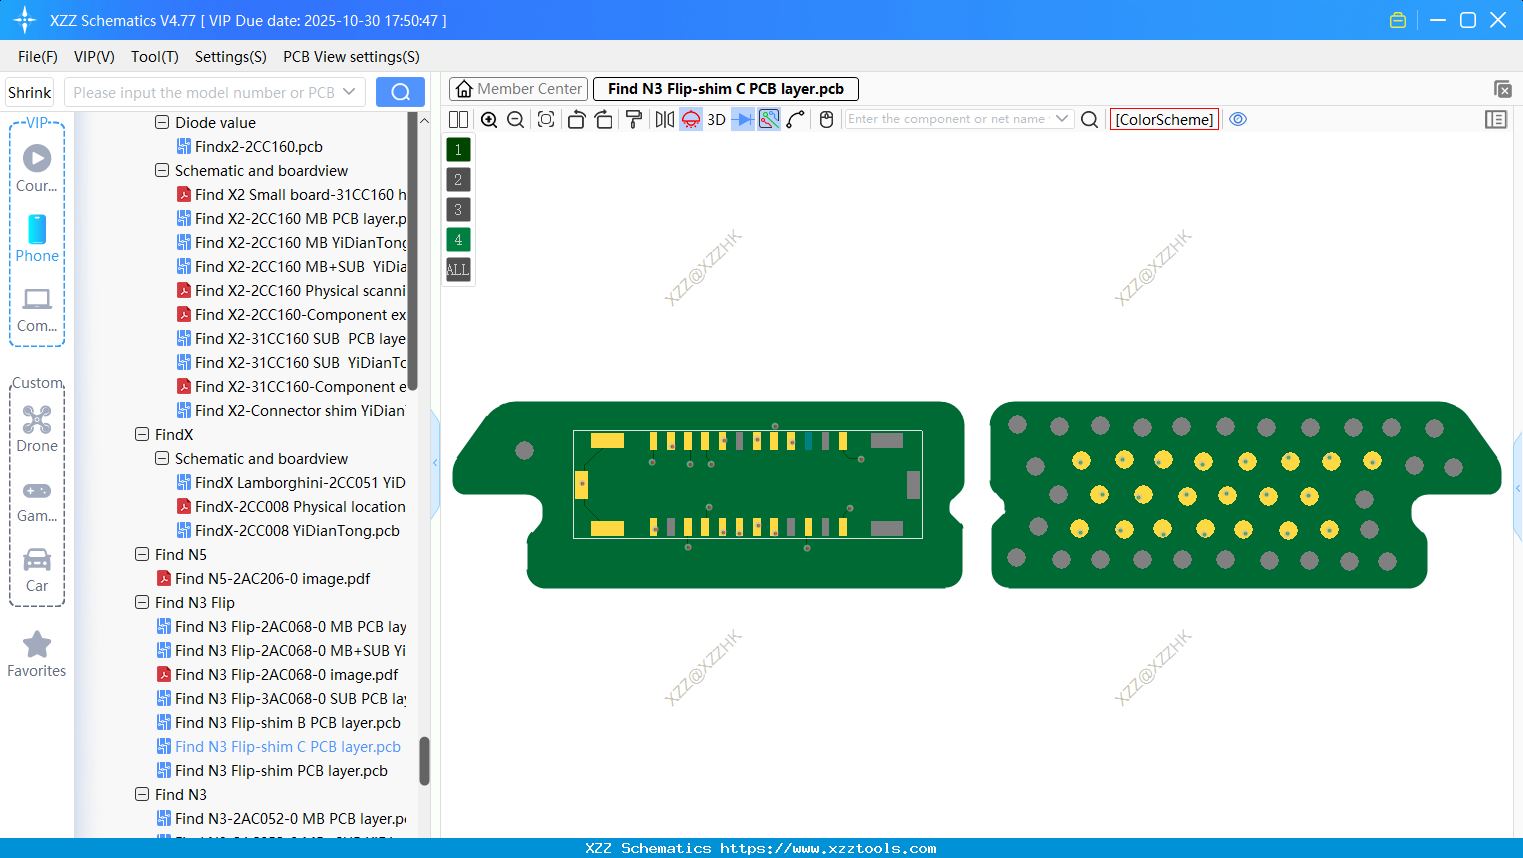Rotate the board clockwise

[604, 119]
